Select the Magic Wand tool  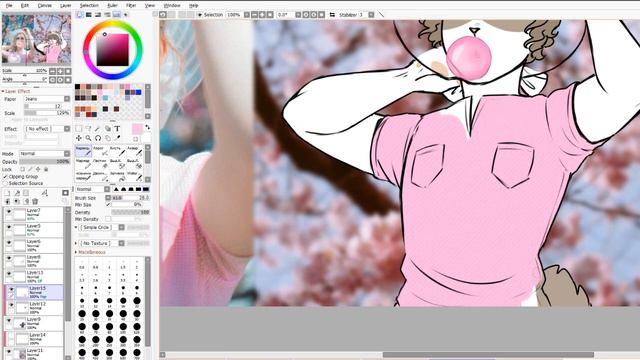(98, 129)
